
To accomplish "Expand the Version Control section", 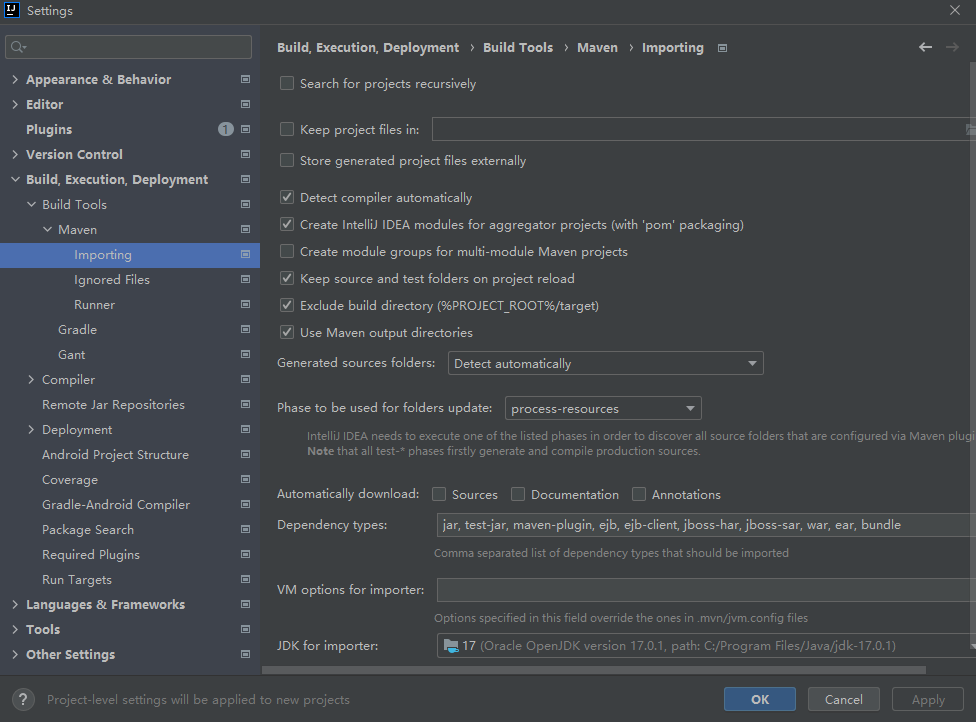I will [x=15, y=154].
